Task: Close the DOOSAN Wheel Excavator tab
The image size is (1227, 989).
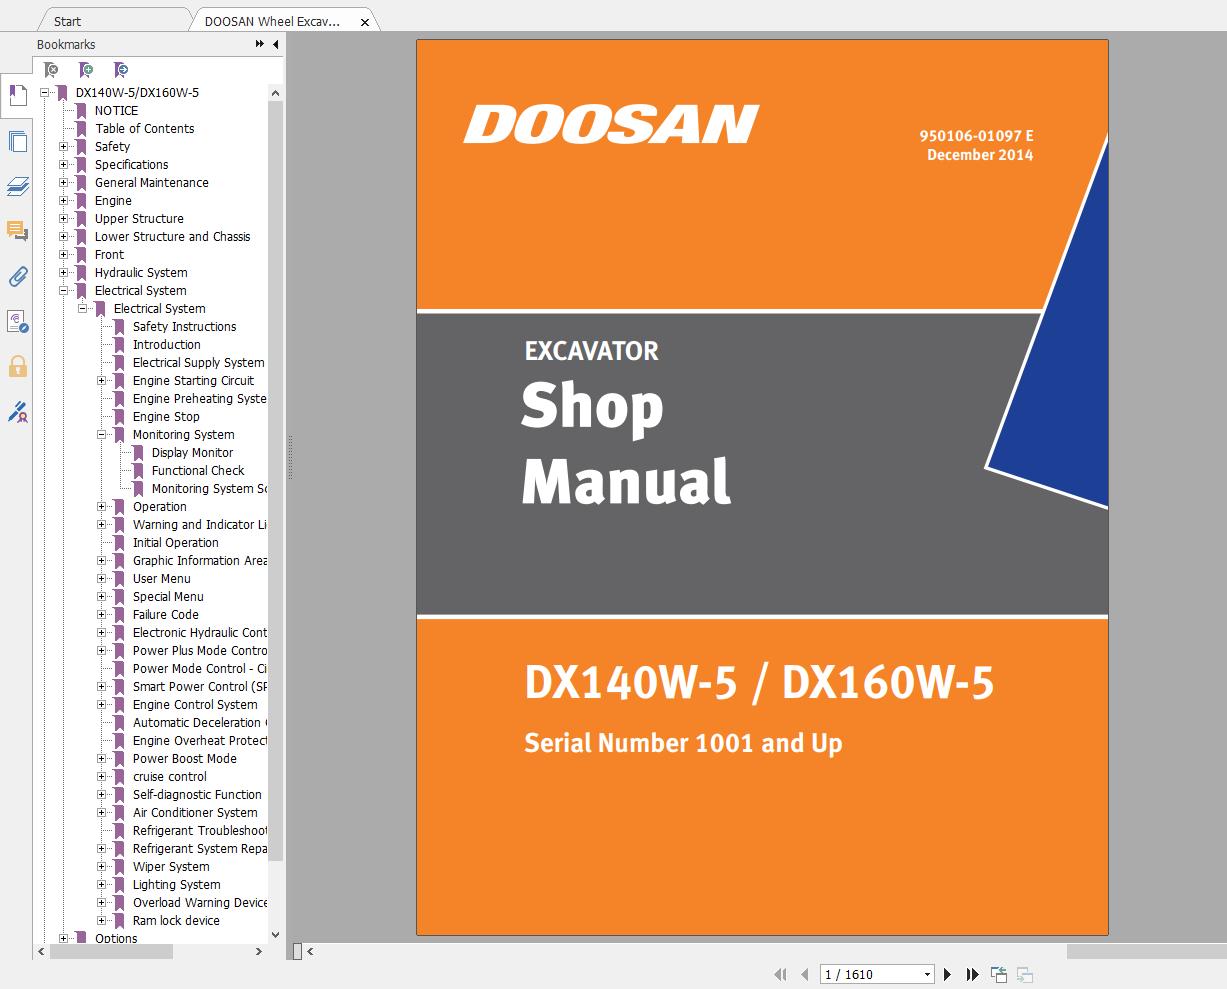Action: pyautogui.click(x=365, y=21)
